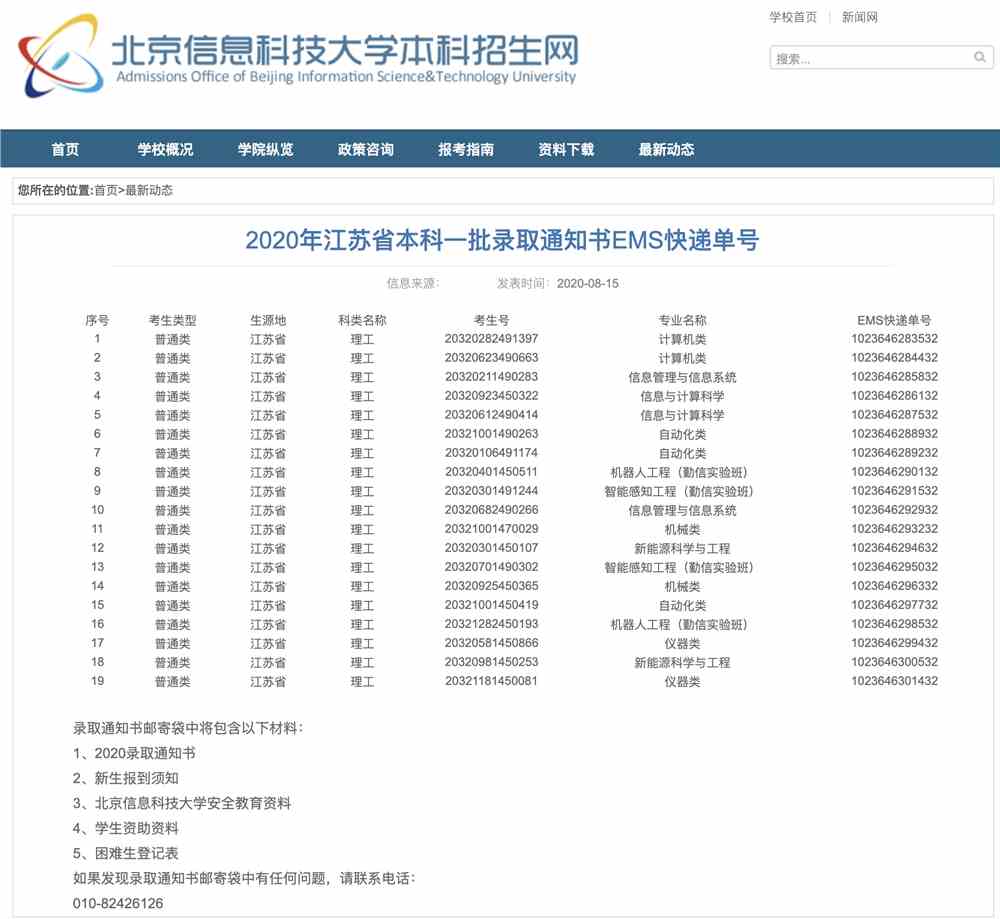
Task: Click the list item 学生资助资料
Action: point(126,828)
